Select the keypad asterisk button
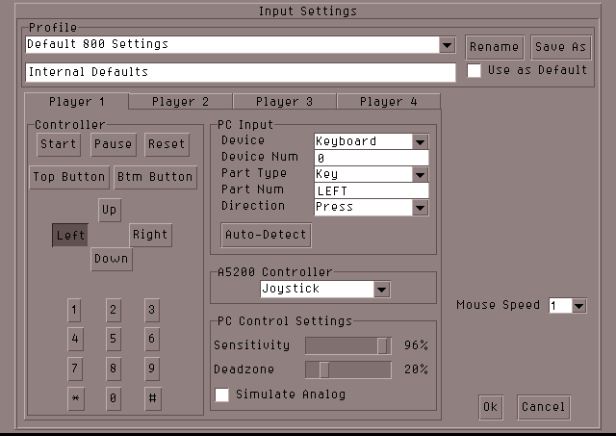616x436 pixels. coord(75,399)
